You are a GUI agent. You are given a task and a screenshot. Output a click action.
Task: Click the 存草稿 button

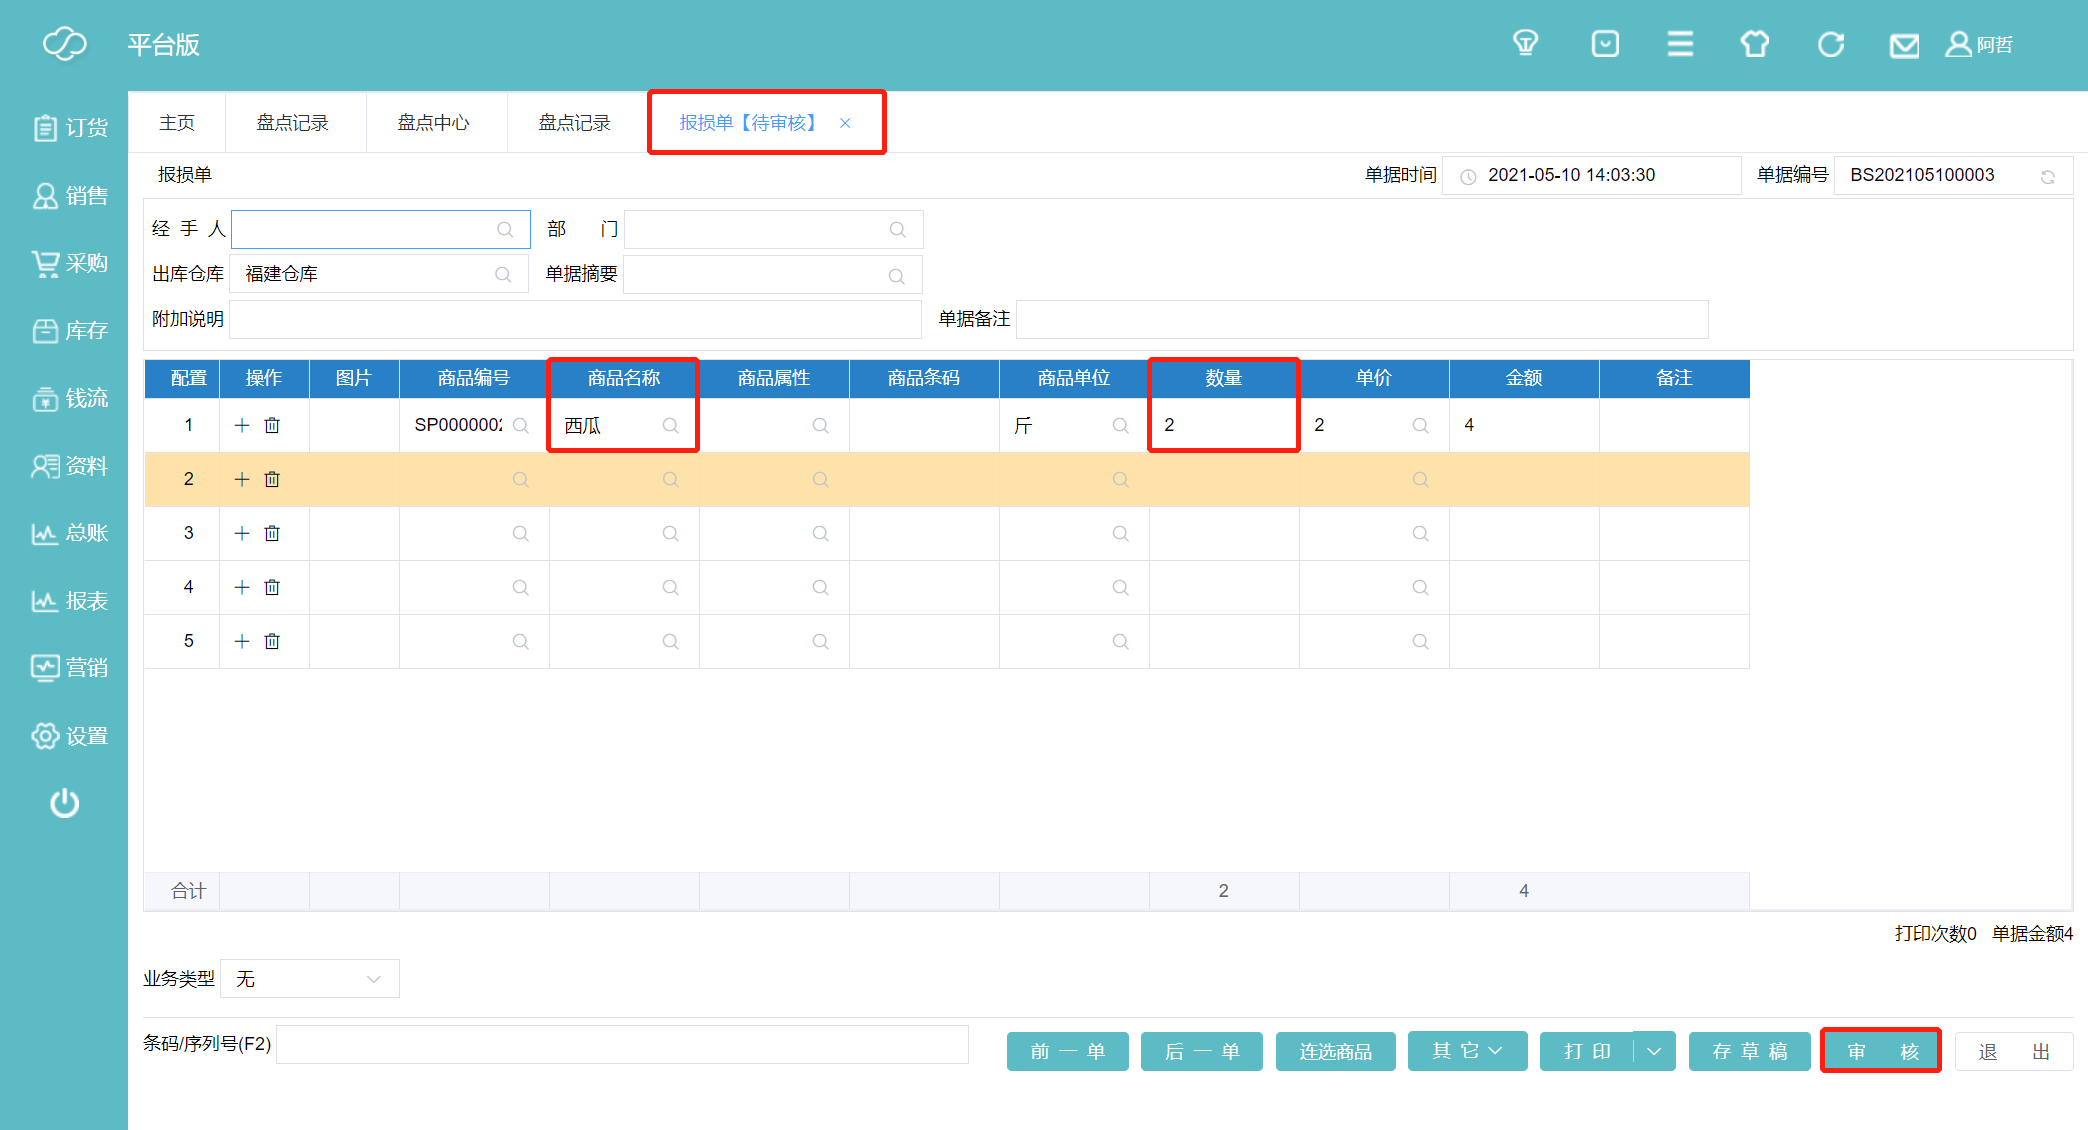[x=1749, y=1051]
